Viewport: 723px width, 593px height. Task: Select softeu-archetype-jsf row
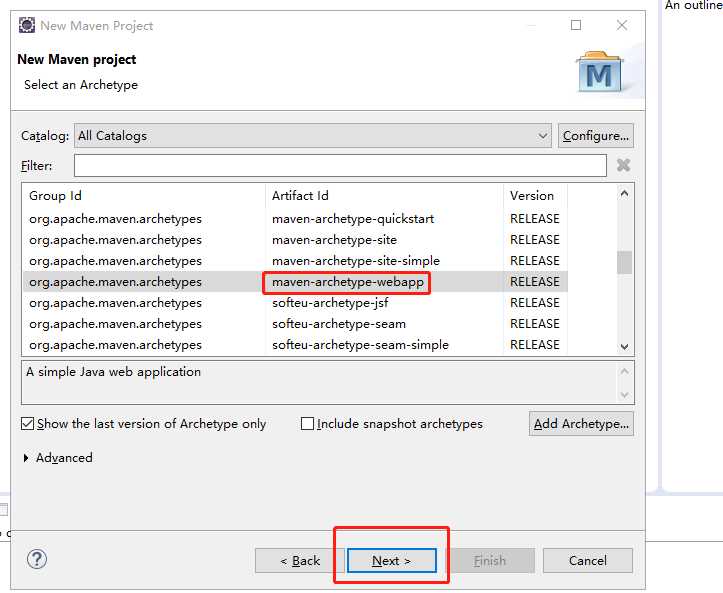[295, 302]
